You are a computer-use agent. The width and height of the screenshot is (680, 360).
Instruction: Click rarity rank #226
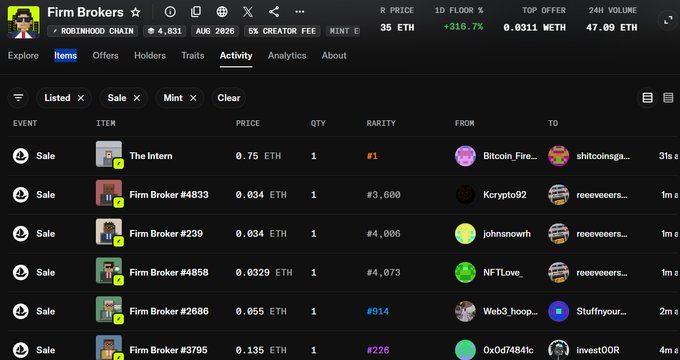click(x=377, y=350)
